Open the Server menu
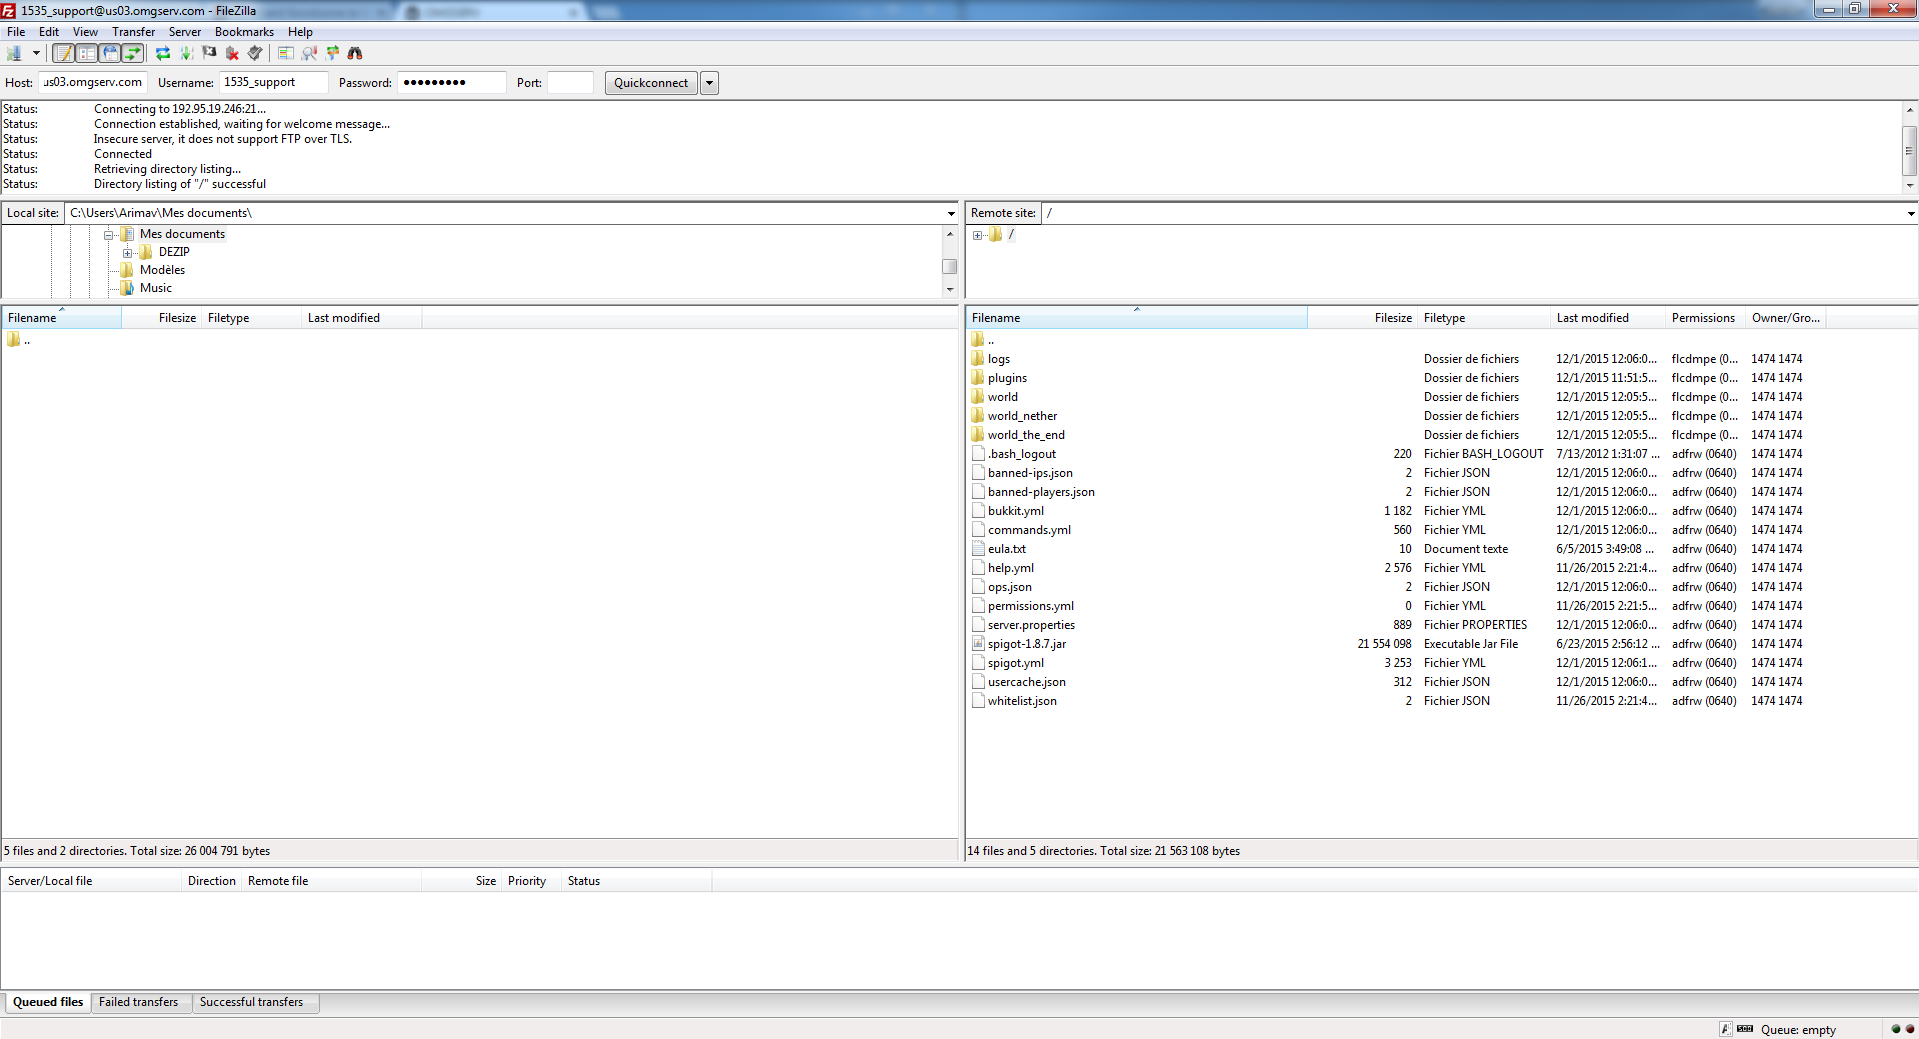 [x=185, y=32]
